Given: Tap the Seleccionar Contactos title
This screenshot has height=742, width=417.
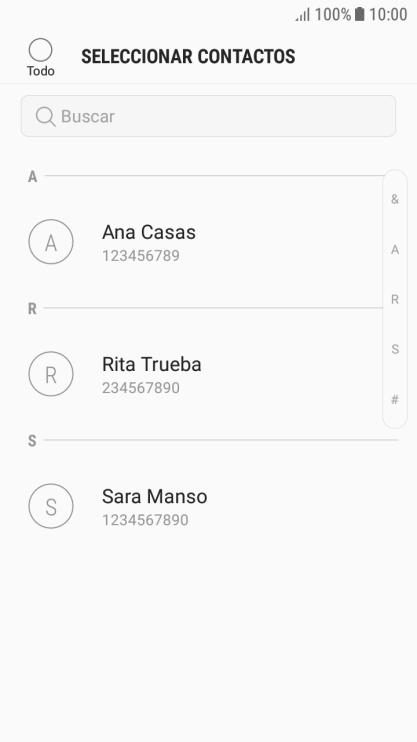Looking at the screenshot, I should point(188,57).
